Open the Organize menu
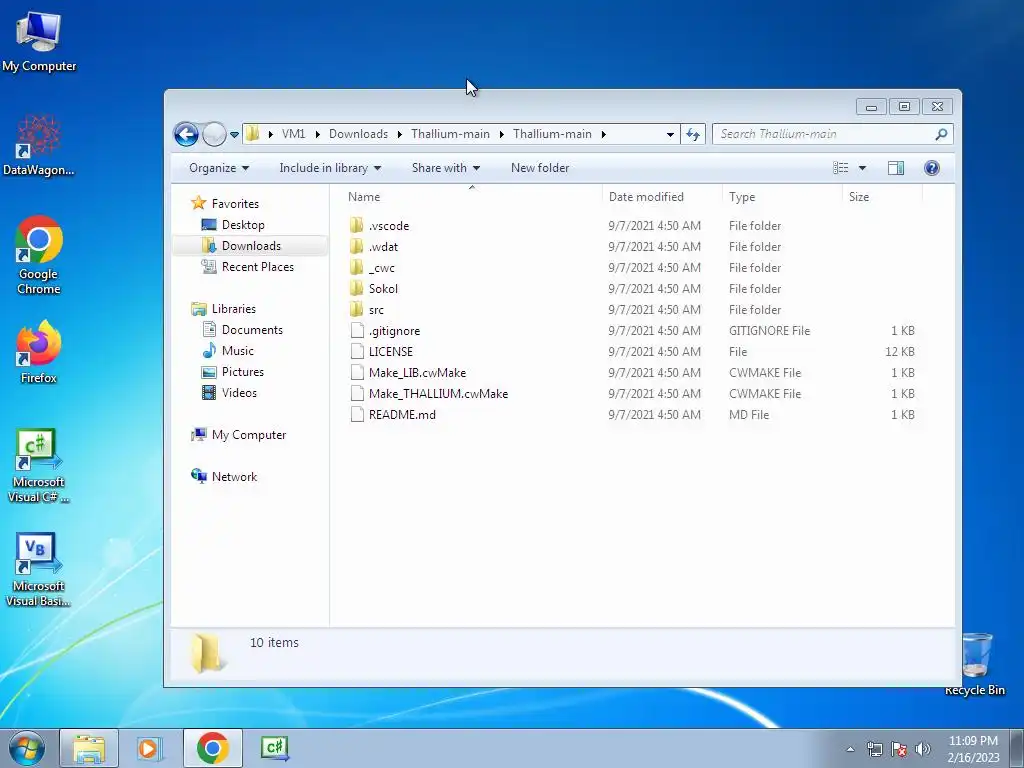Image resolution: width=1024 pixels, height=768 pixels. pos(219,168)
